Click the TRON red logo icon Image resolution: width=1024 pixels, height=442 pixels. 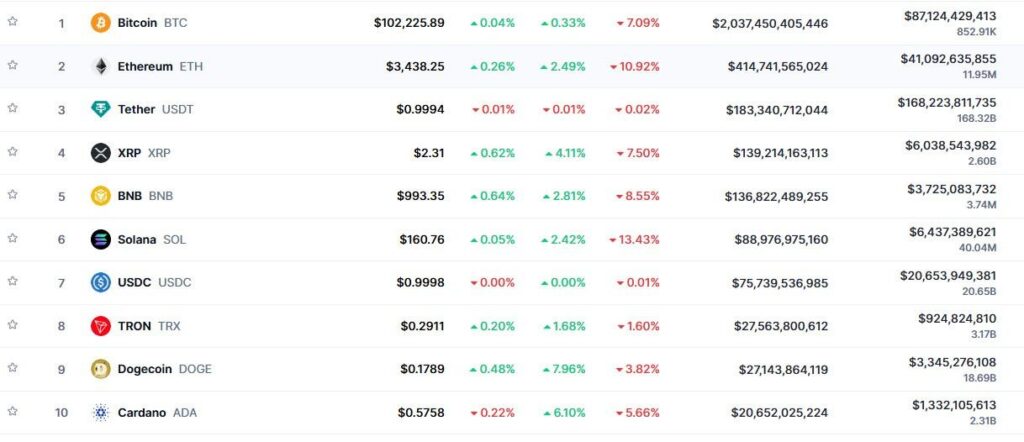pos(100,326)
